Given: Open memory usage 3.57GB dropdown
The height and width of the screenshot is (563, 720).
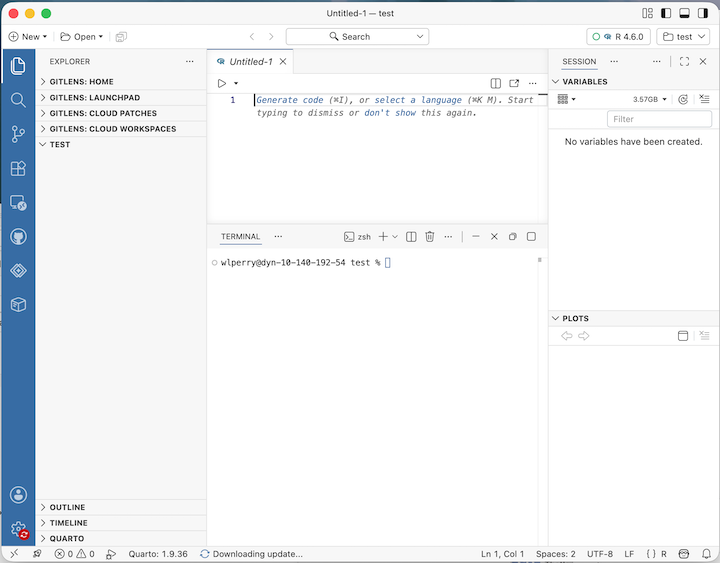Looking at the screenshot, I should (x=650, y=99).
